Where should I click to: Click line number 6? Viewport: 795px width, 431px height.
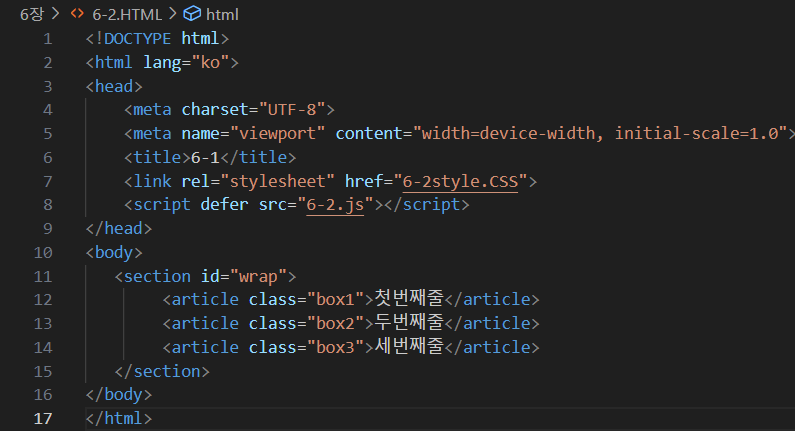[x=48, y=157]
